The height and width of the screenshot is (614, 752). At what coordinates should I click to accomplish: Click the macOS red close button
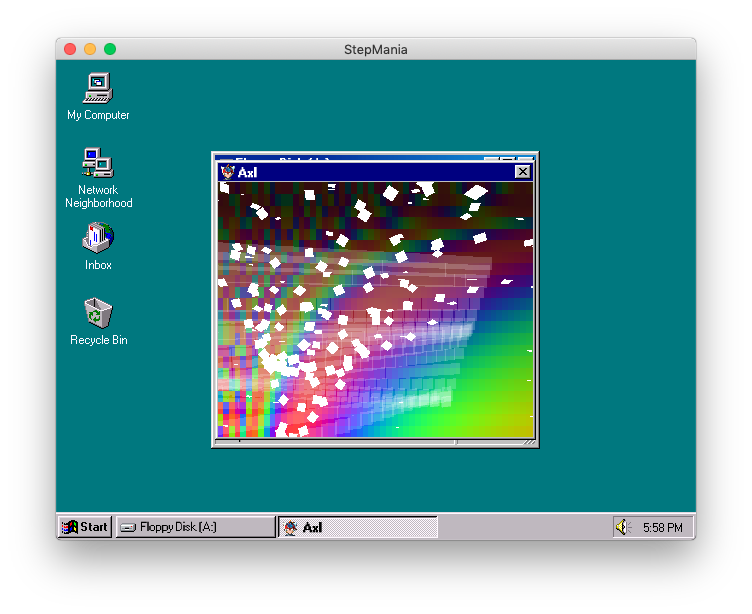pyautogui.click(x=70, y=49)
